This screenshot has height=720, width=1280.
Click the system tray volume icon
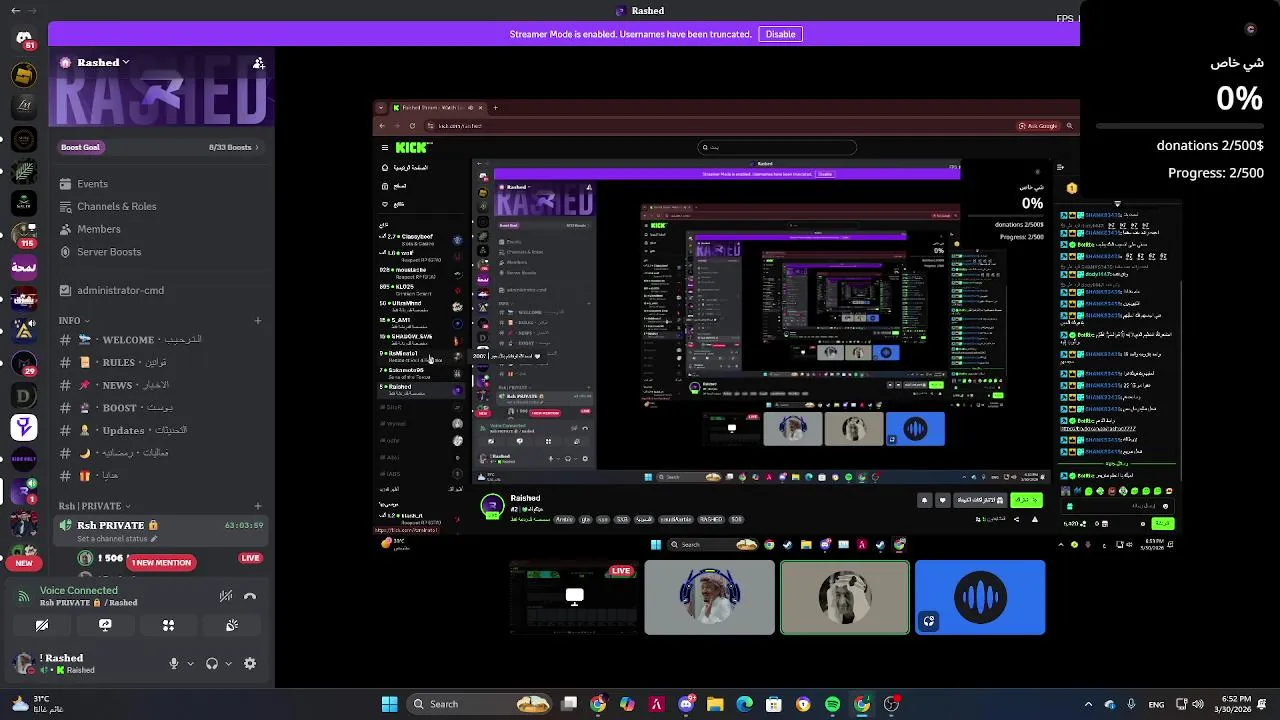click(1197, 704)
